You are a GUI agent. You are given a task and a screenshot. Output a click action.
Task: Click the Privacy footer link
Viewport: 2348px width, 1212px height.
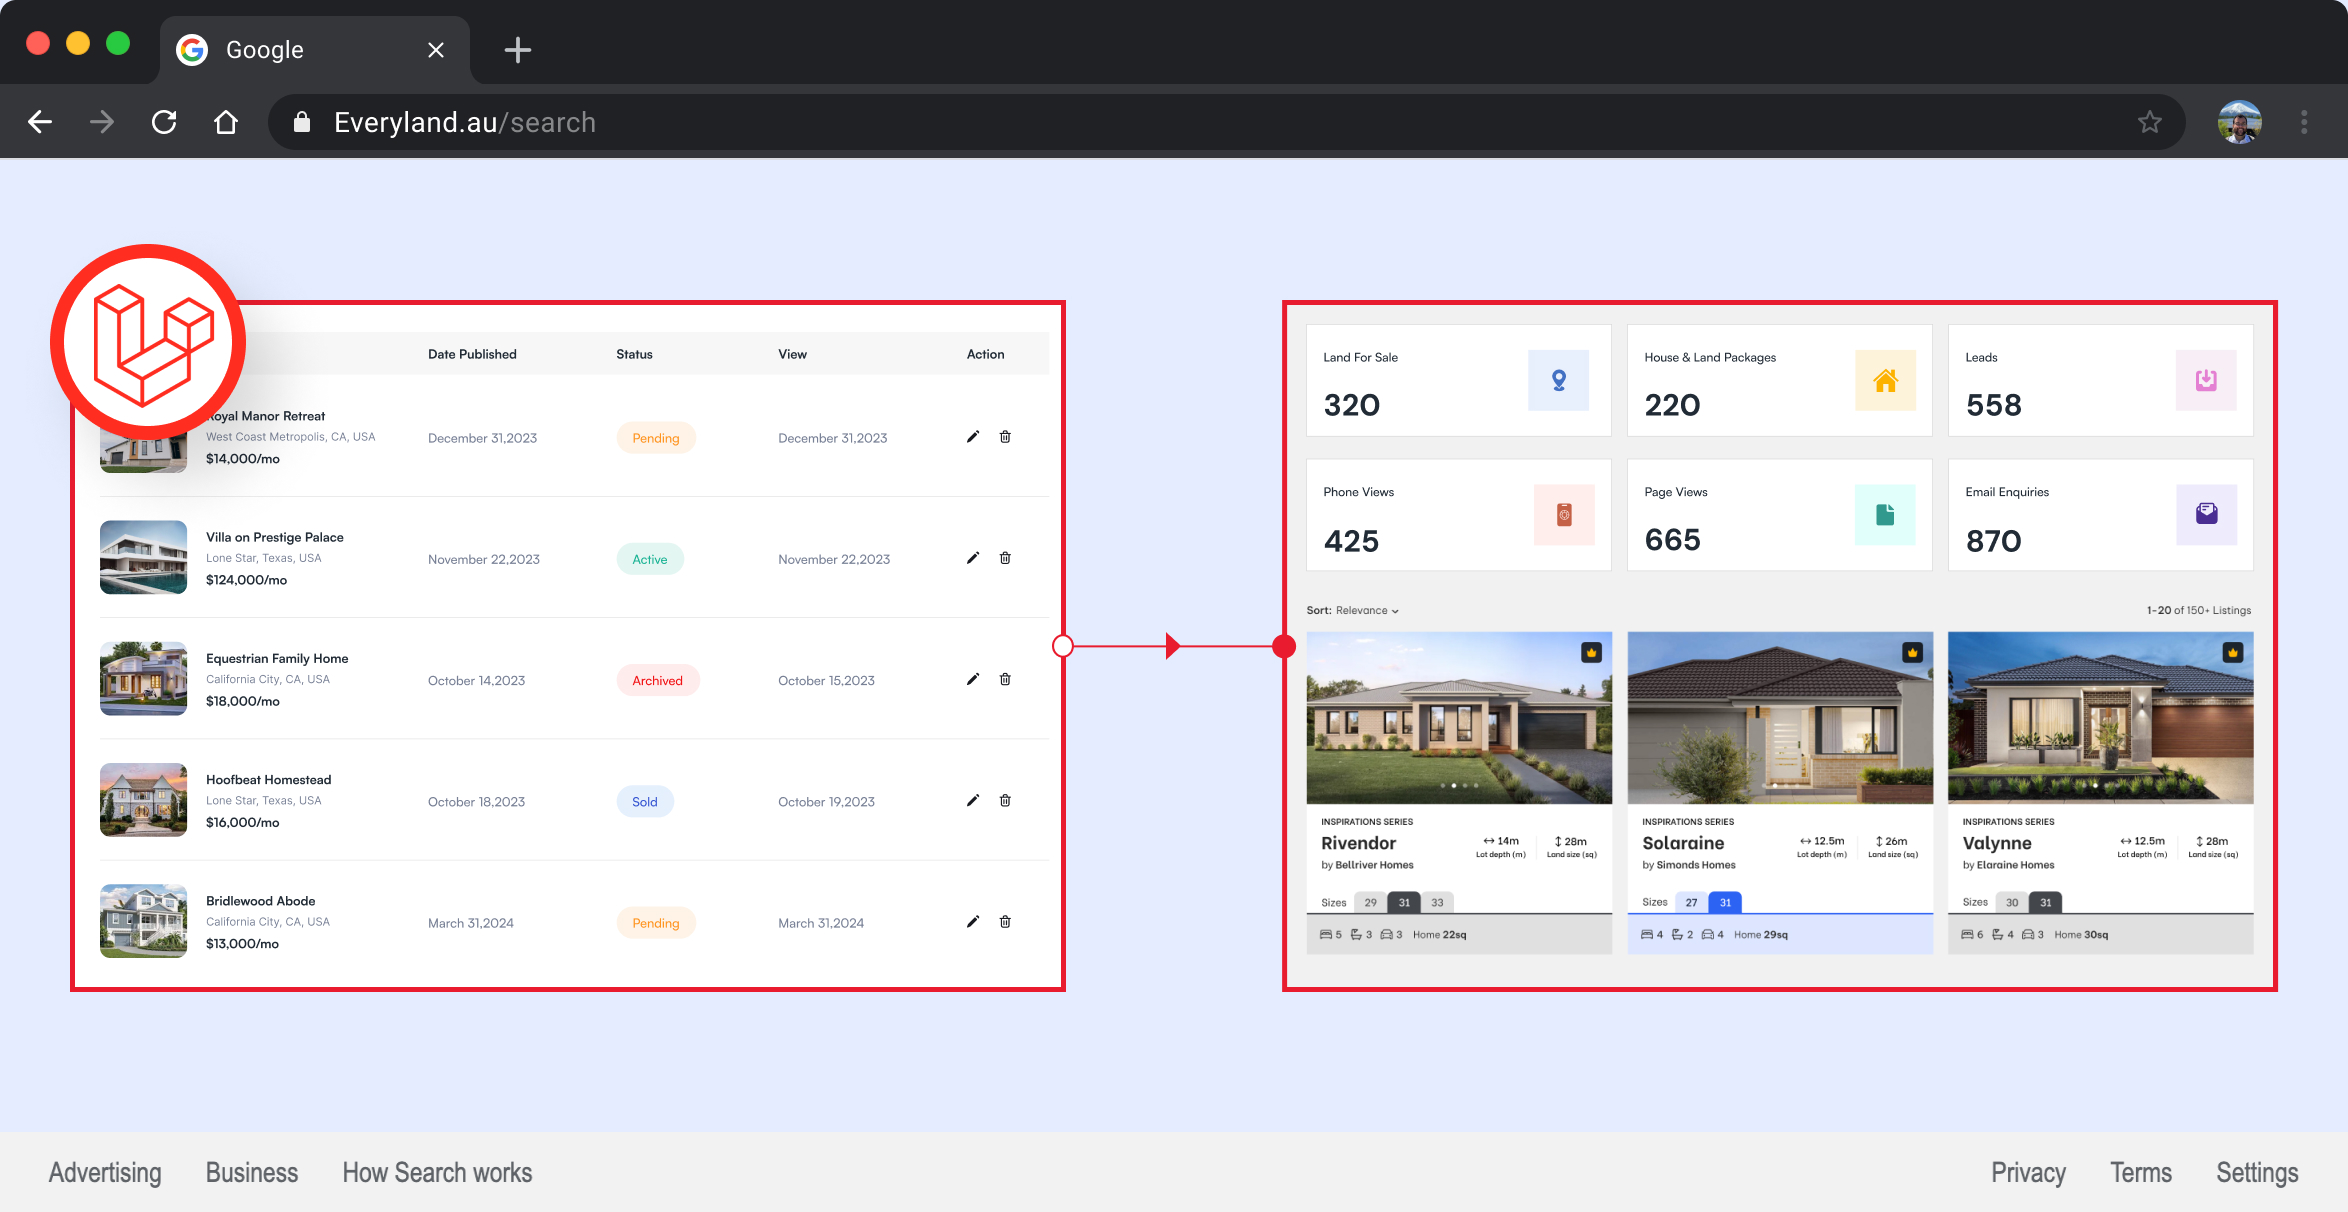[x=2027, y=1172]
